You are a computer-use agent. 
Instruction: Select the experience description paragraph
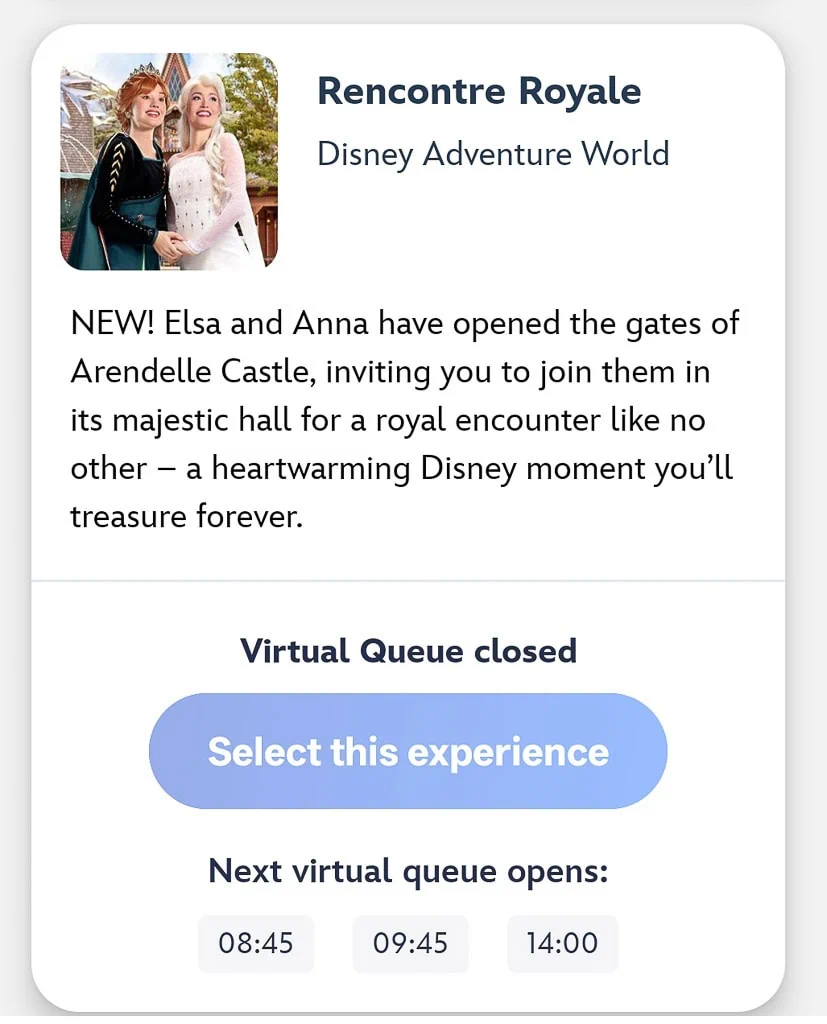404,419
